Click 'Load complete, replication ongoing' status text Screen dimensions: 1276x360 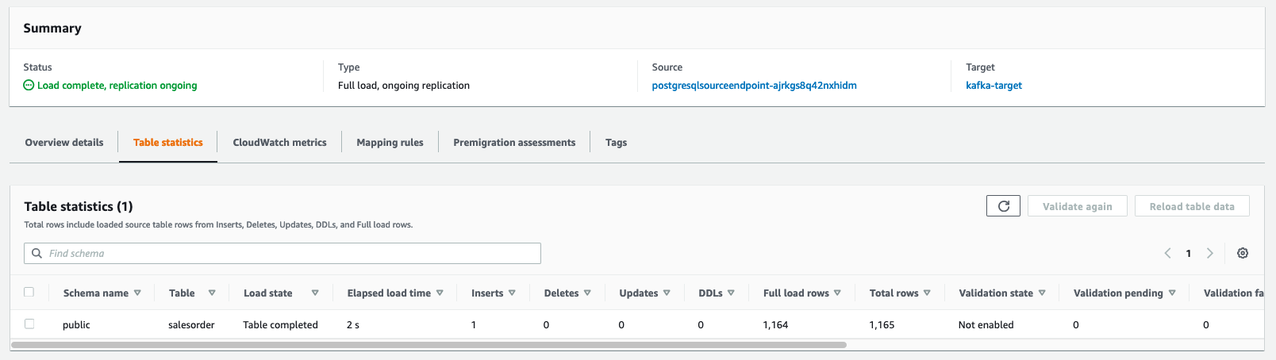[x=117, y=86]
